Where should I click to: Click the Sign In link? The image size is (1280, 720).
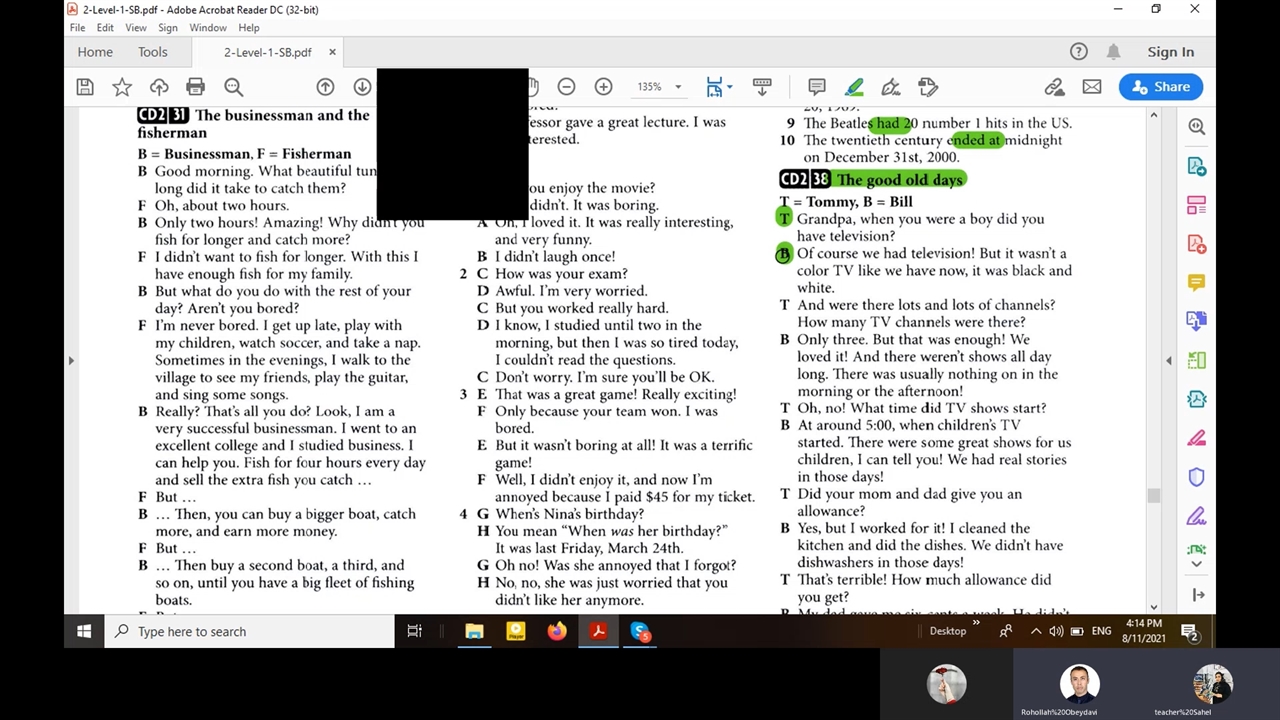tap(1170, 52)
